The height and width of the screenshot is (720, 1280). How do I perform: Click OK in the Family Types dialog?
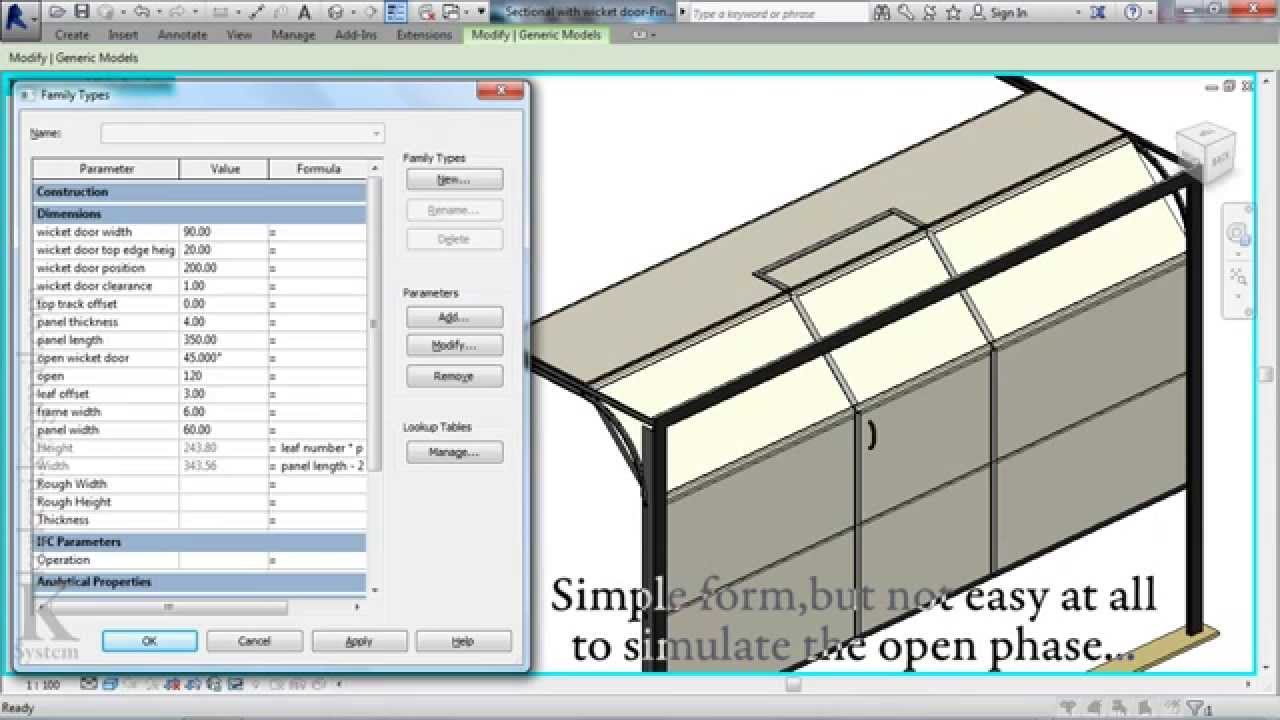[149, 641]
